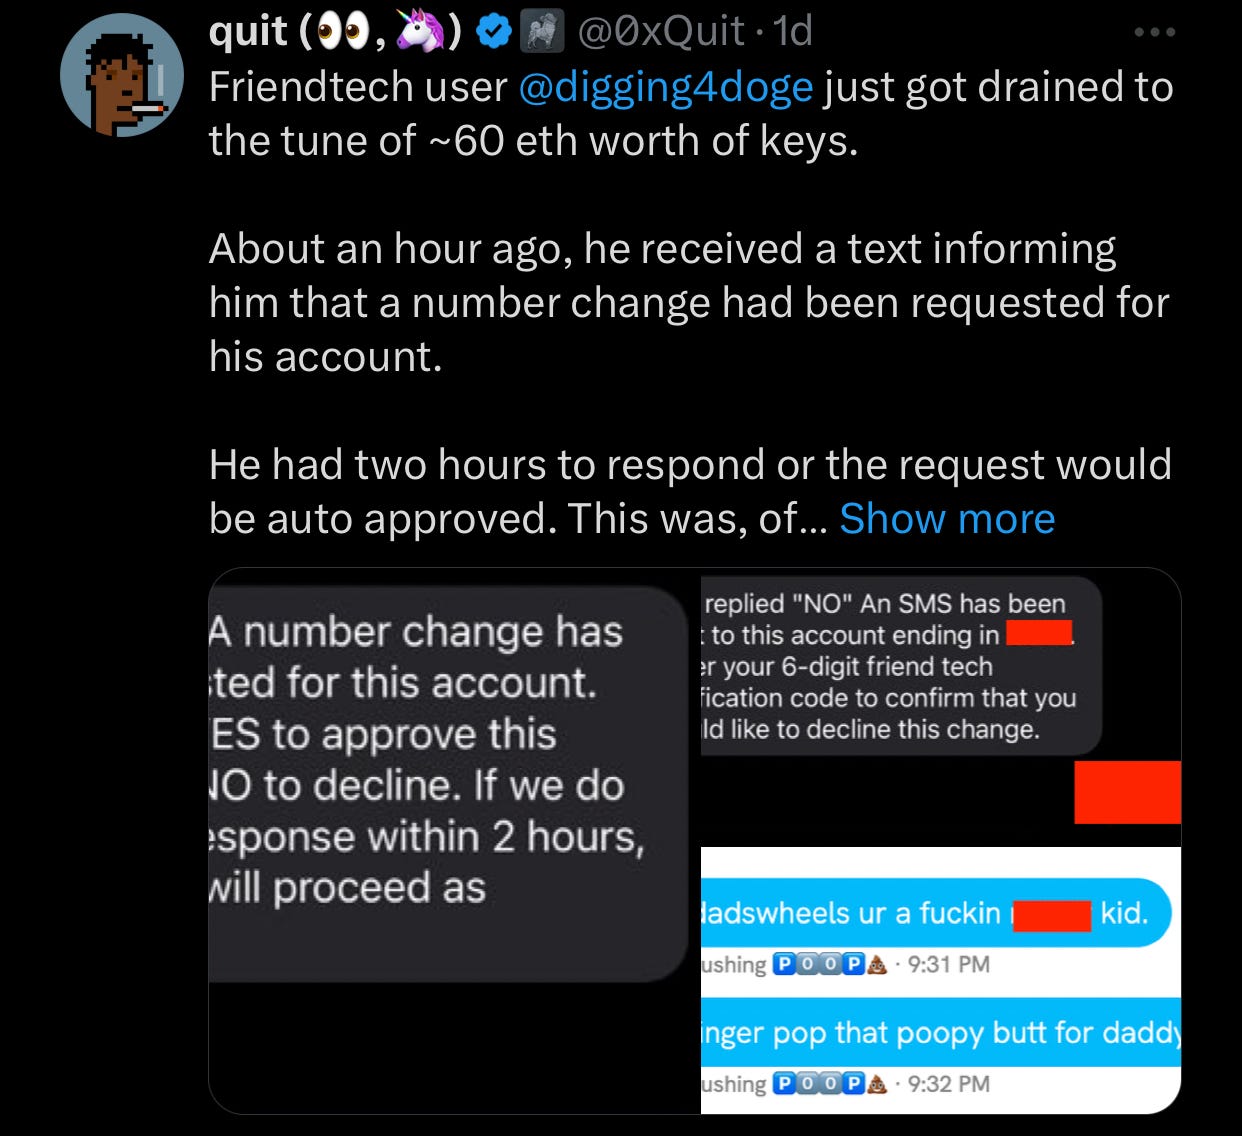Open the three-dot more options menu
Viewport: 1242px width, 1136px height.
1155,32
